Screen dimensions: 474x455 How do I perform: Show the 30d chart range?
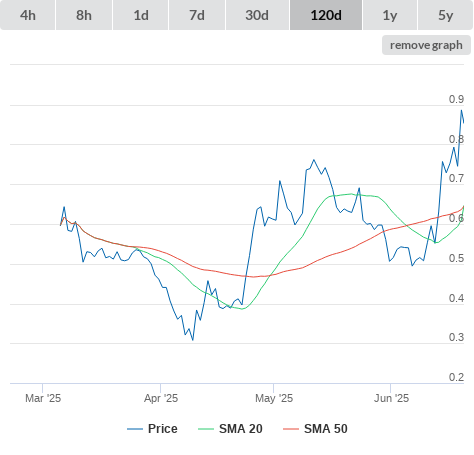257,15
